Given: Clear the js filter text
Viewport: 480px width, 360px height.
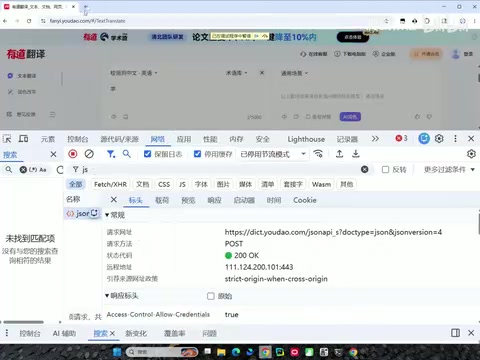Looking at the screenshot, I should 365,169.
